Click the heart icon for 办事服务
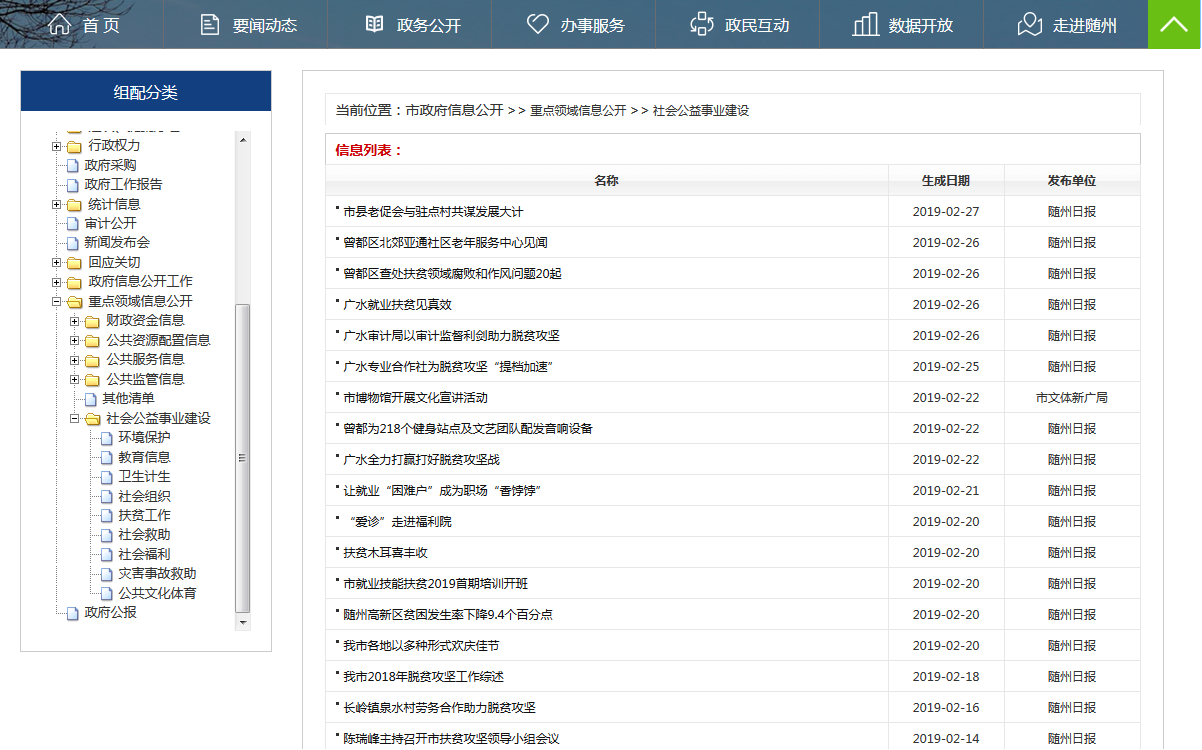 click(538, 24)
